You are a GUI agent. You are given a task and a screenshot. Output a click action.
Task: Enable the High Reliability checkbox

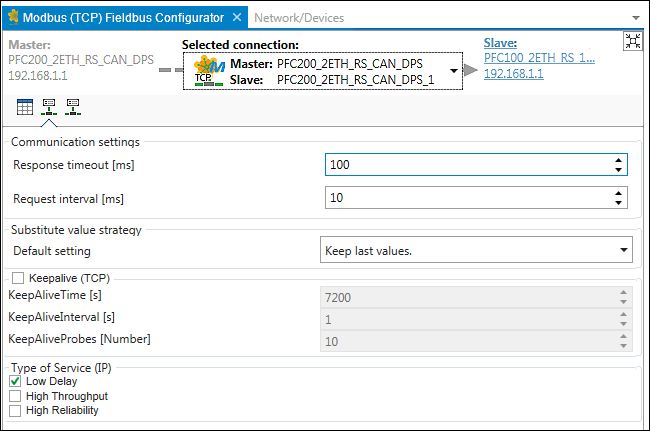point(15,411)
